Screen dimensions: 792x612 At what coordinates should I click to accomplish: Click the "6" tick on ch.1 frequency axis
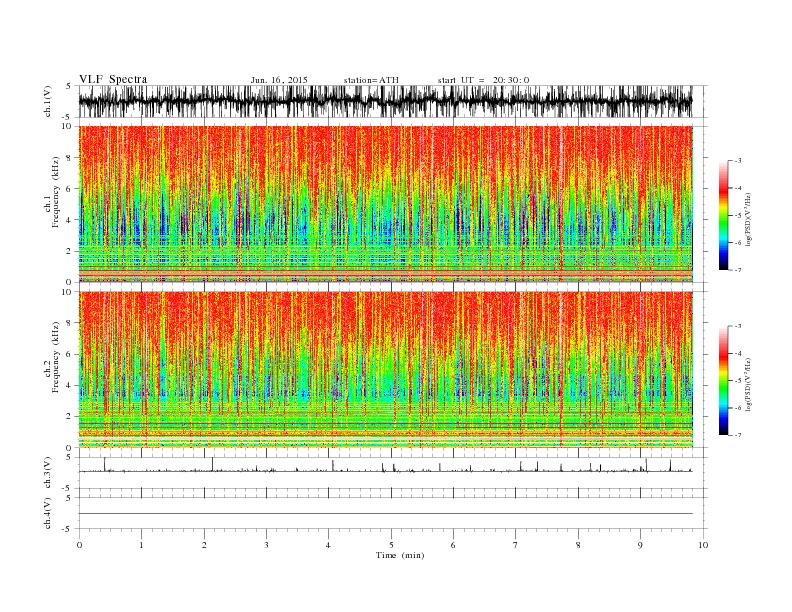(70, 189)
